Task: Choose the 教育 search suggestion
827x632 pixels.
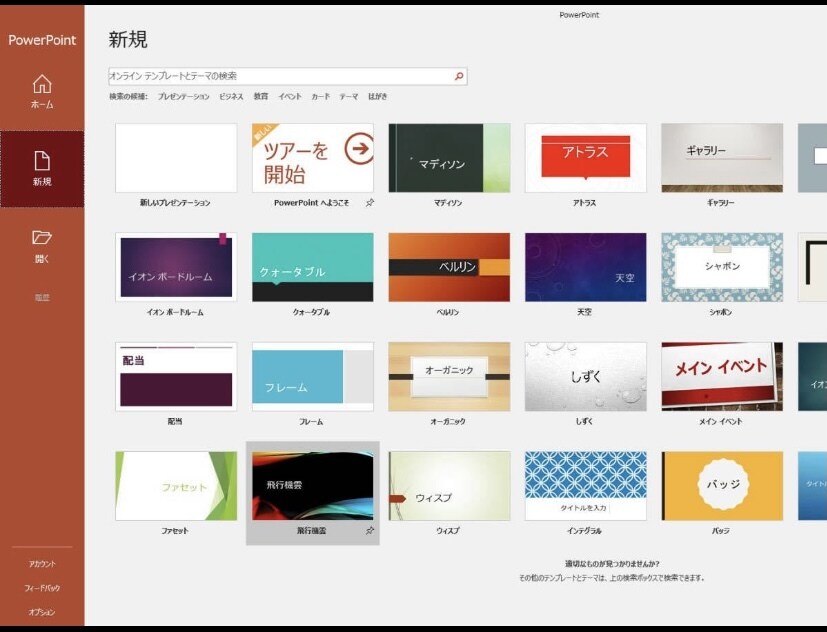Action: coord(261,97)
